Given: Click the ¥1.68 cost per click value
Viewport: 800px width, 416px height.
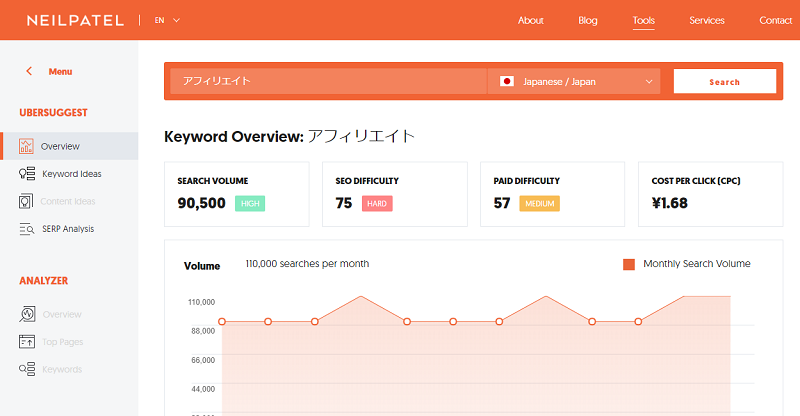Looking at the screenshot, I should (669, 203).
